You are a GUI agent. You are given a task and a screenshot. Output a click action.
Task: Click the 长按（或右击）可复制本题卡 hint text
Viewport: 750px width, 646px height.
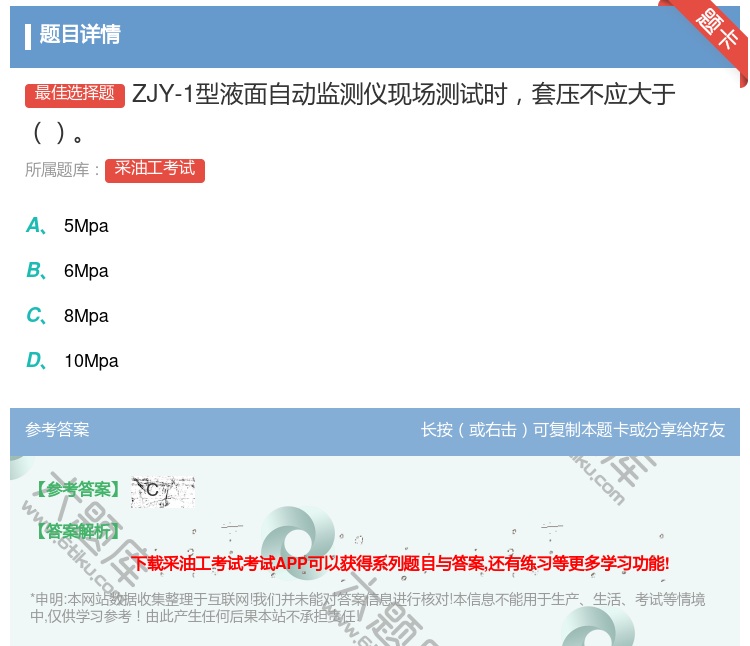(573, 430)
